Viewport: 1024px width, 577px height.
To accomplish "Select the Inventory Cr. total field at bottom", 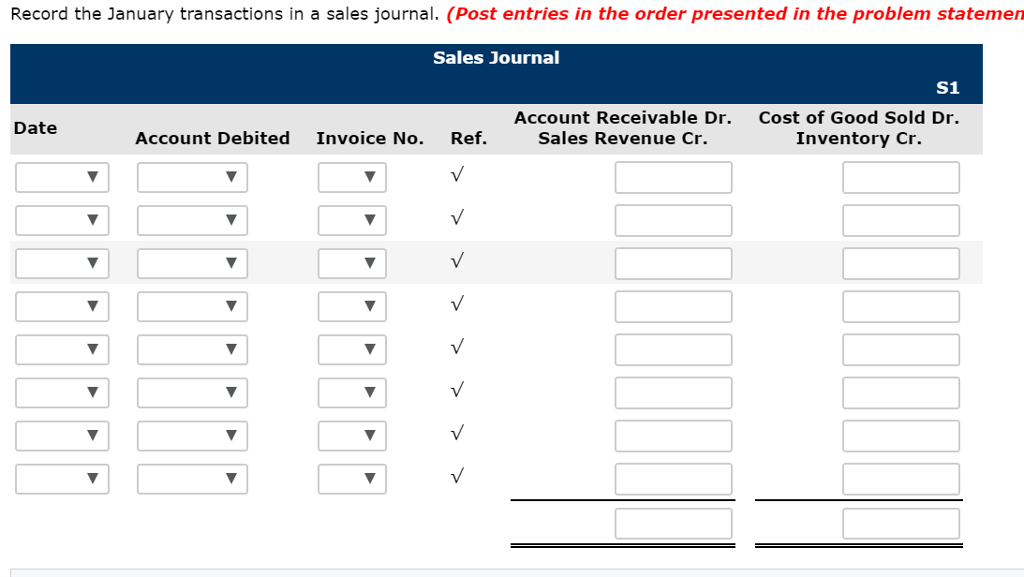I will tap(900, 523).
